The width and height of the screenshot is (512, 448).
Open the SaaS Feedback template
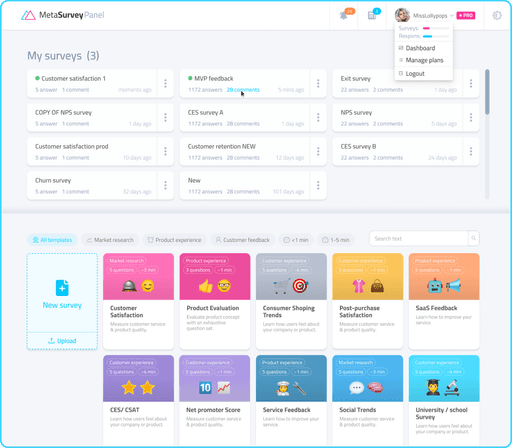coord(444,301)
